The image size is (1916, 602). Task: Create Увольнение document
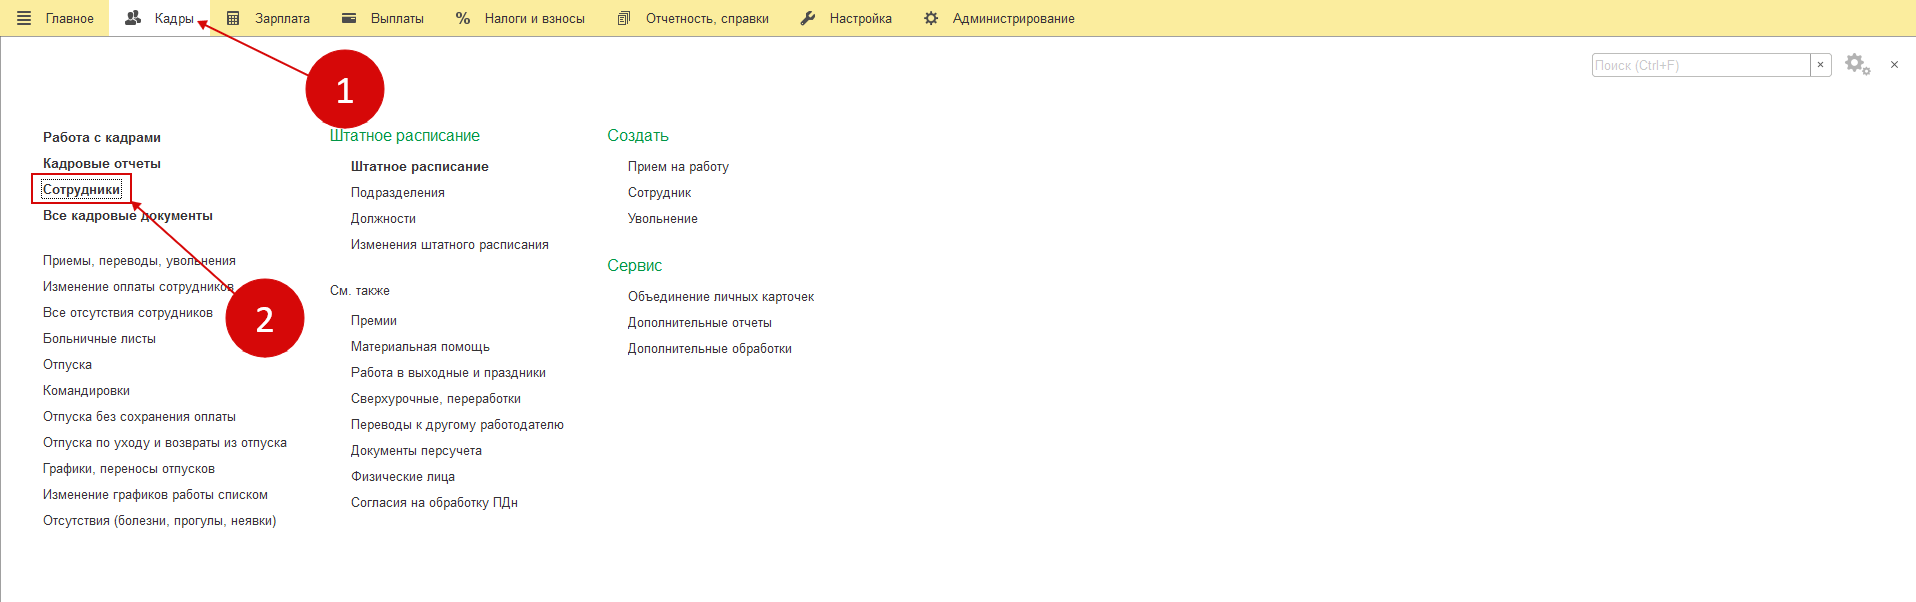click(662, 219)
